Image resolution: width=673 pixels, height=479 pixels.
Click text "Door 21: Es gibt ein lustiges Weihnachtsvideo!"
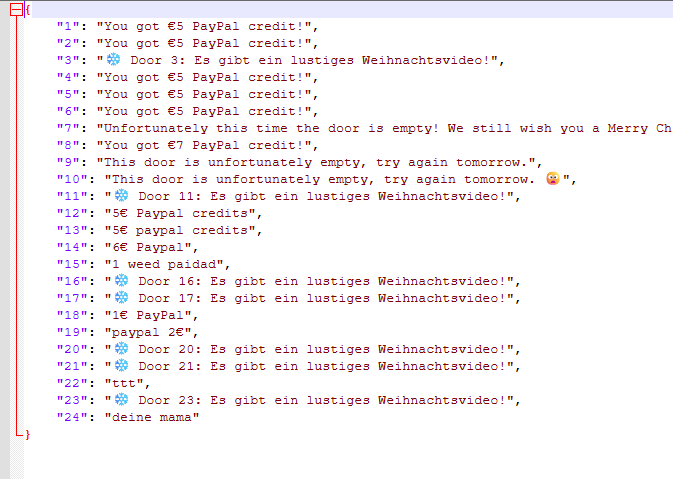tap(322, 367)
